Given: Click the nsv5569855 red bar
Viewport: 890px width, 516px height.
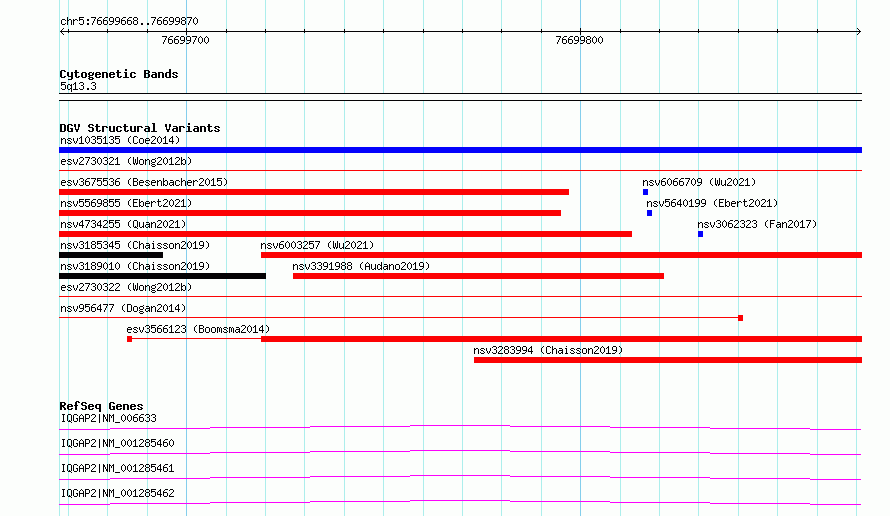Looking at the screenshot, I should click(x=310, y=213).
